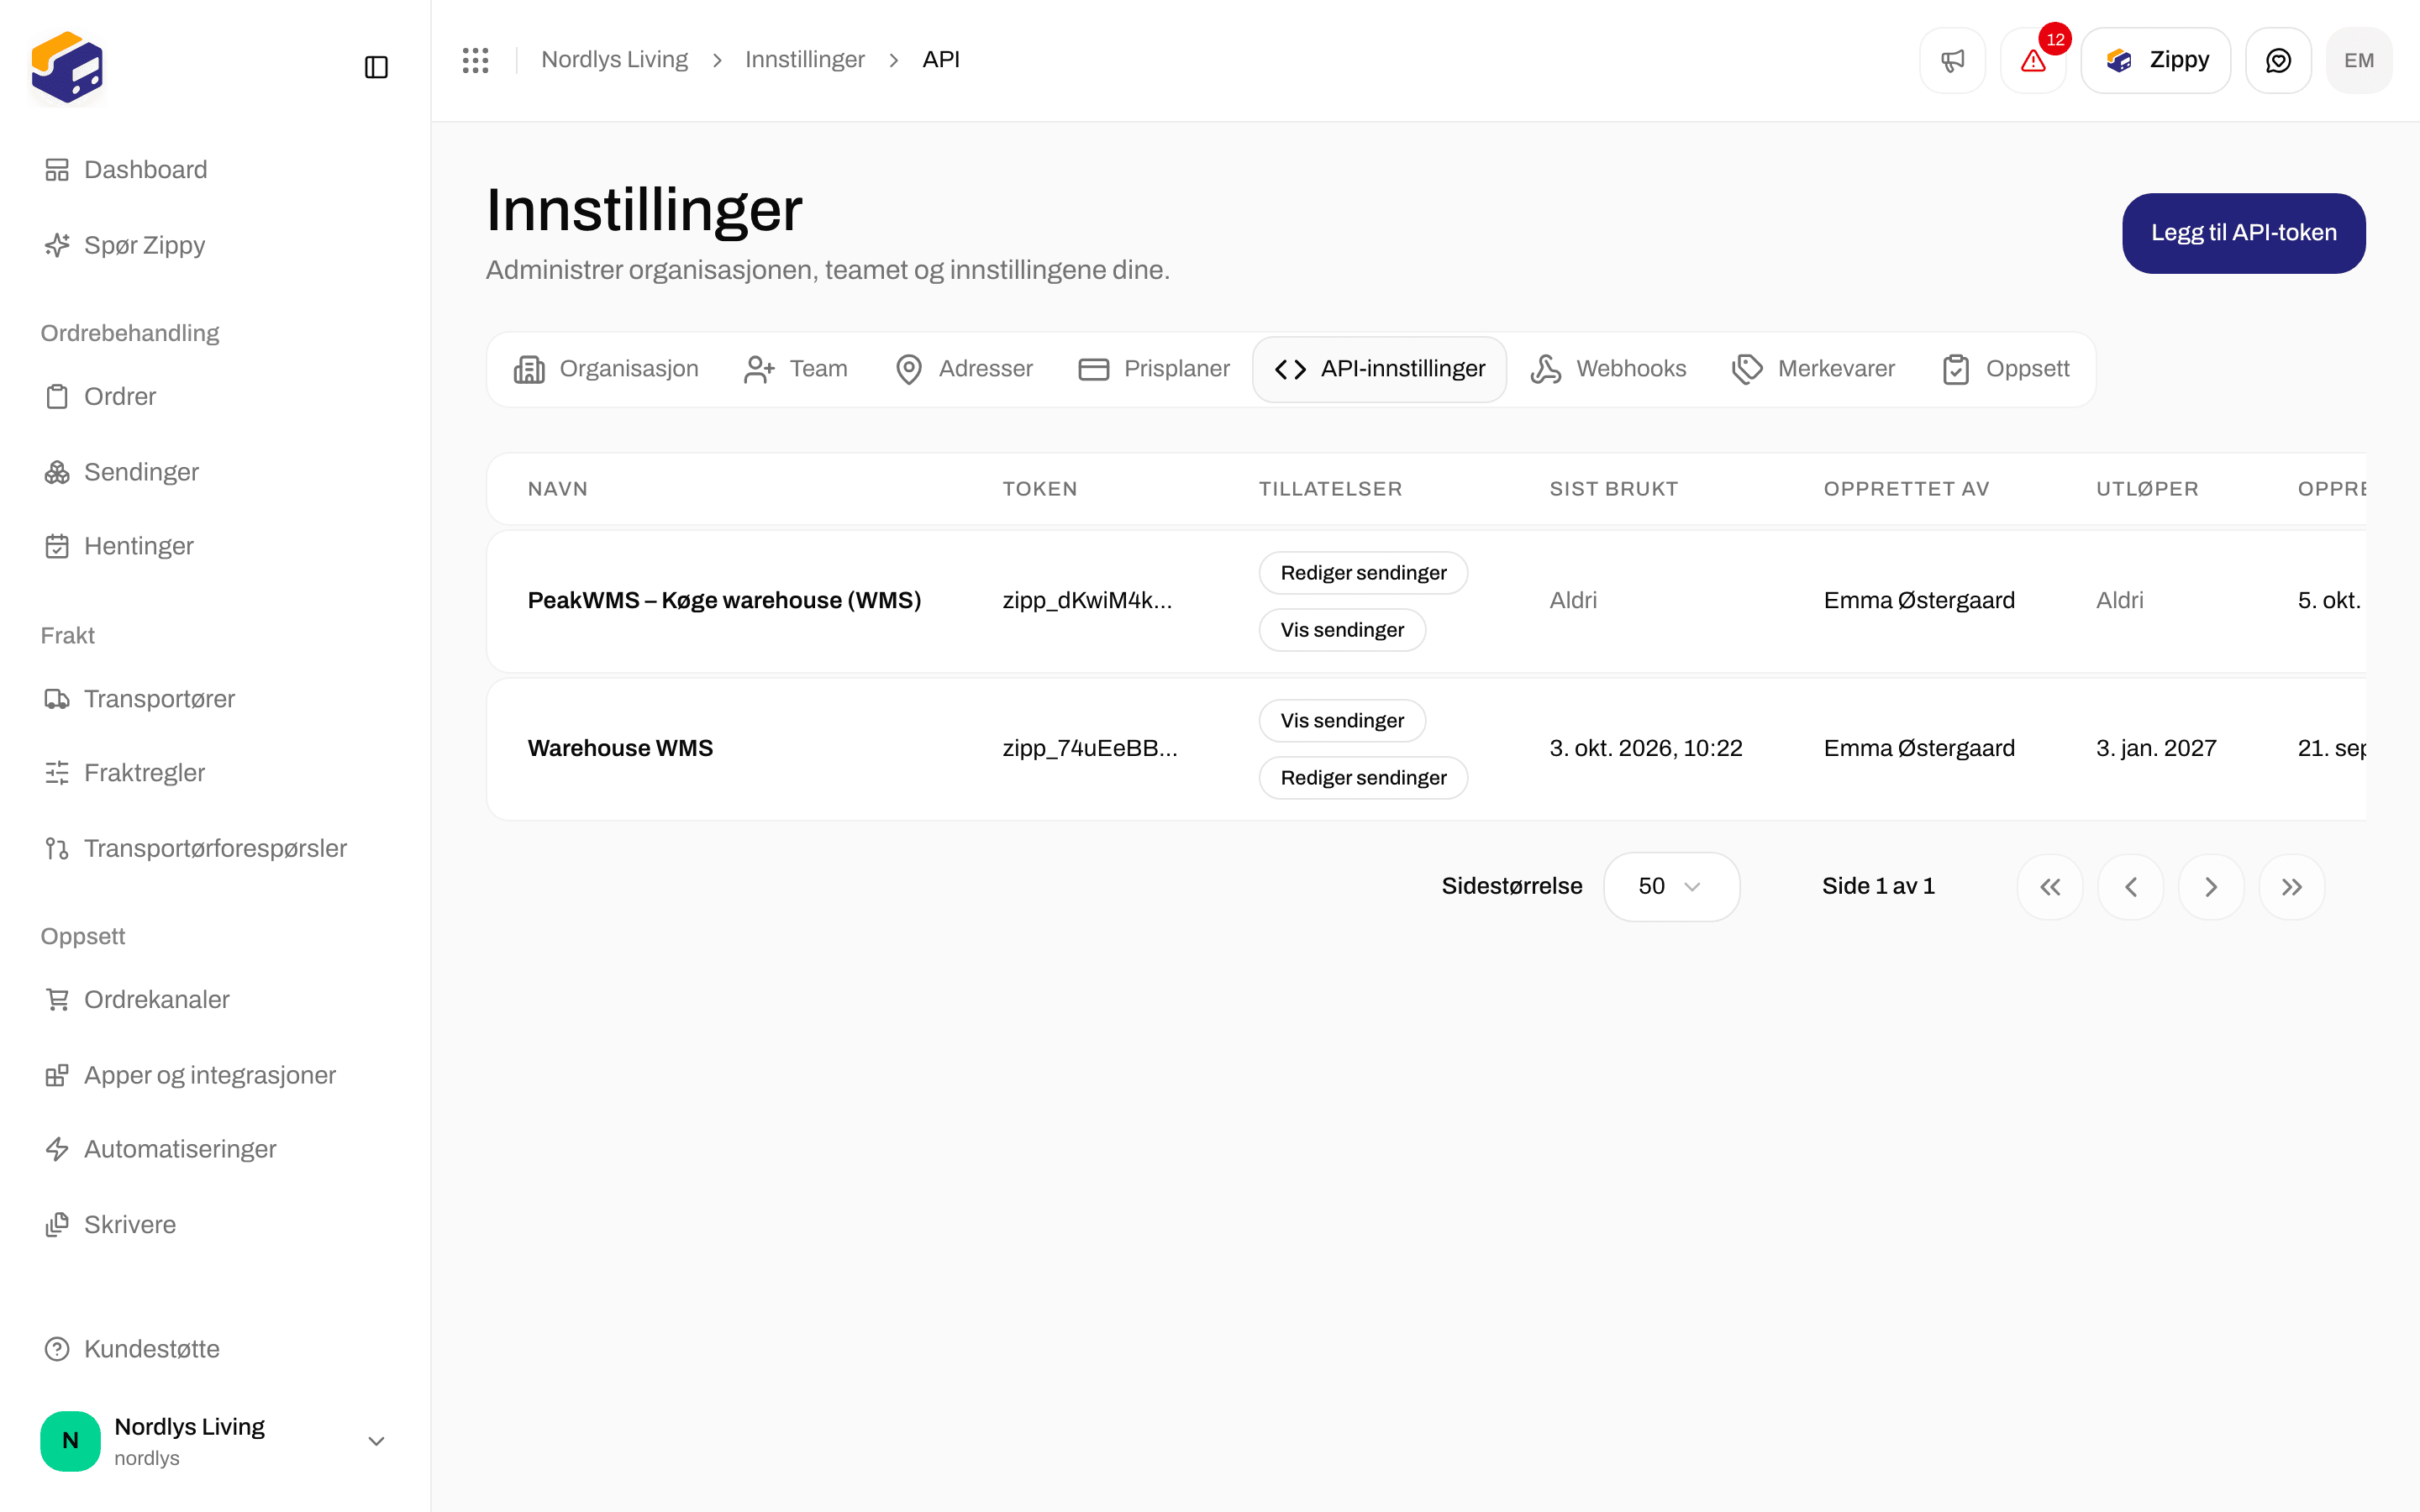Click token zipp_dKwiM4k... text
The width and height of the screenshot is (2420, 1512).
click(1087, 600)
